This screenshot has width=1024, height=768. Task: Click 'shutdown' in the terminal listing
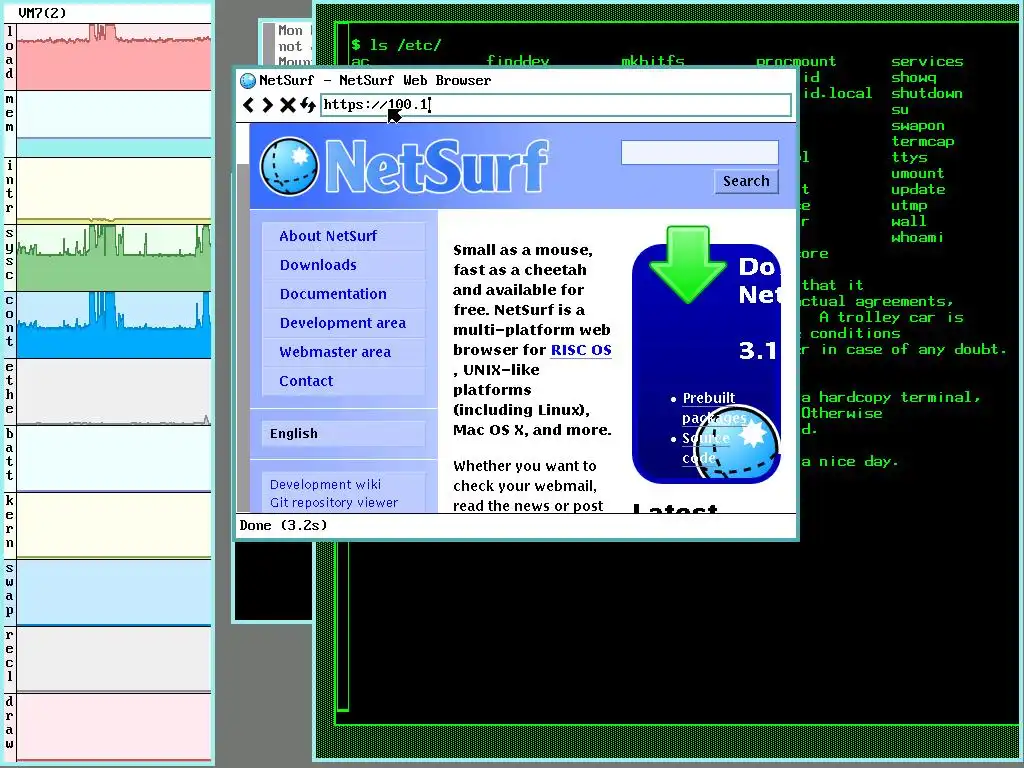coord(927,93)
